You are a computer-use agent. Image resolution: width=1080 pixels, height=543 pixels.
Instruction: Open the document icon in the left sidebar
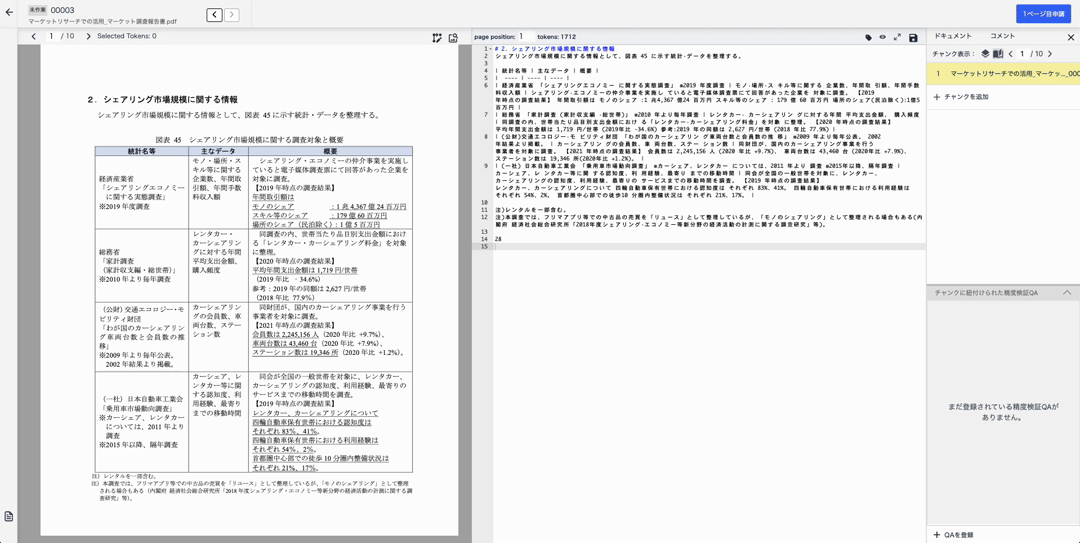click(8, 516)
